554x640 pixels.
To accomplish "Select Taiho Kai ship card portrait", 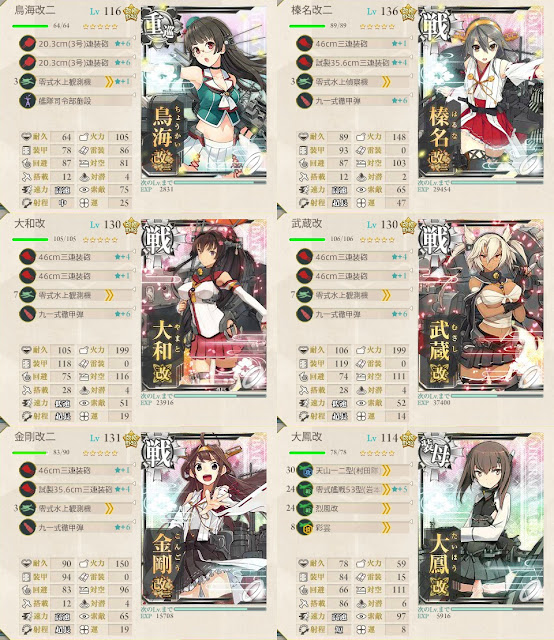I will tap(481, 519).
